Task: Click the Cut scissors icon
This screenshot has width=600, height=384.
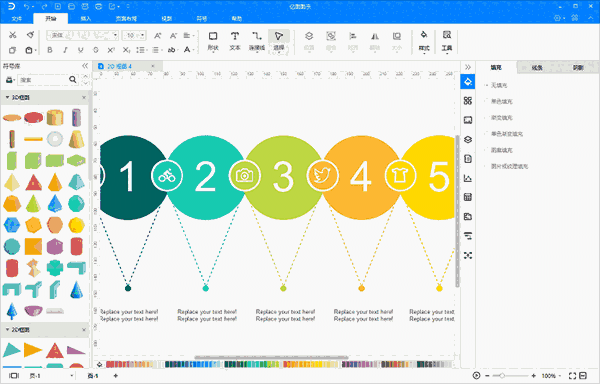Action: [x=13, y=35]
